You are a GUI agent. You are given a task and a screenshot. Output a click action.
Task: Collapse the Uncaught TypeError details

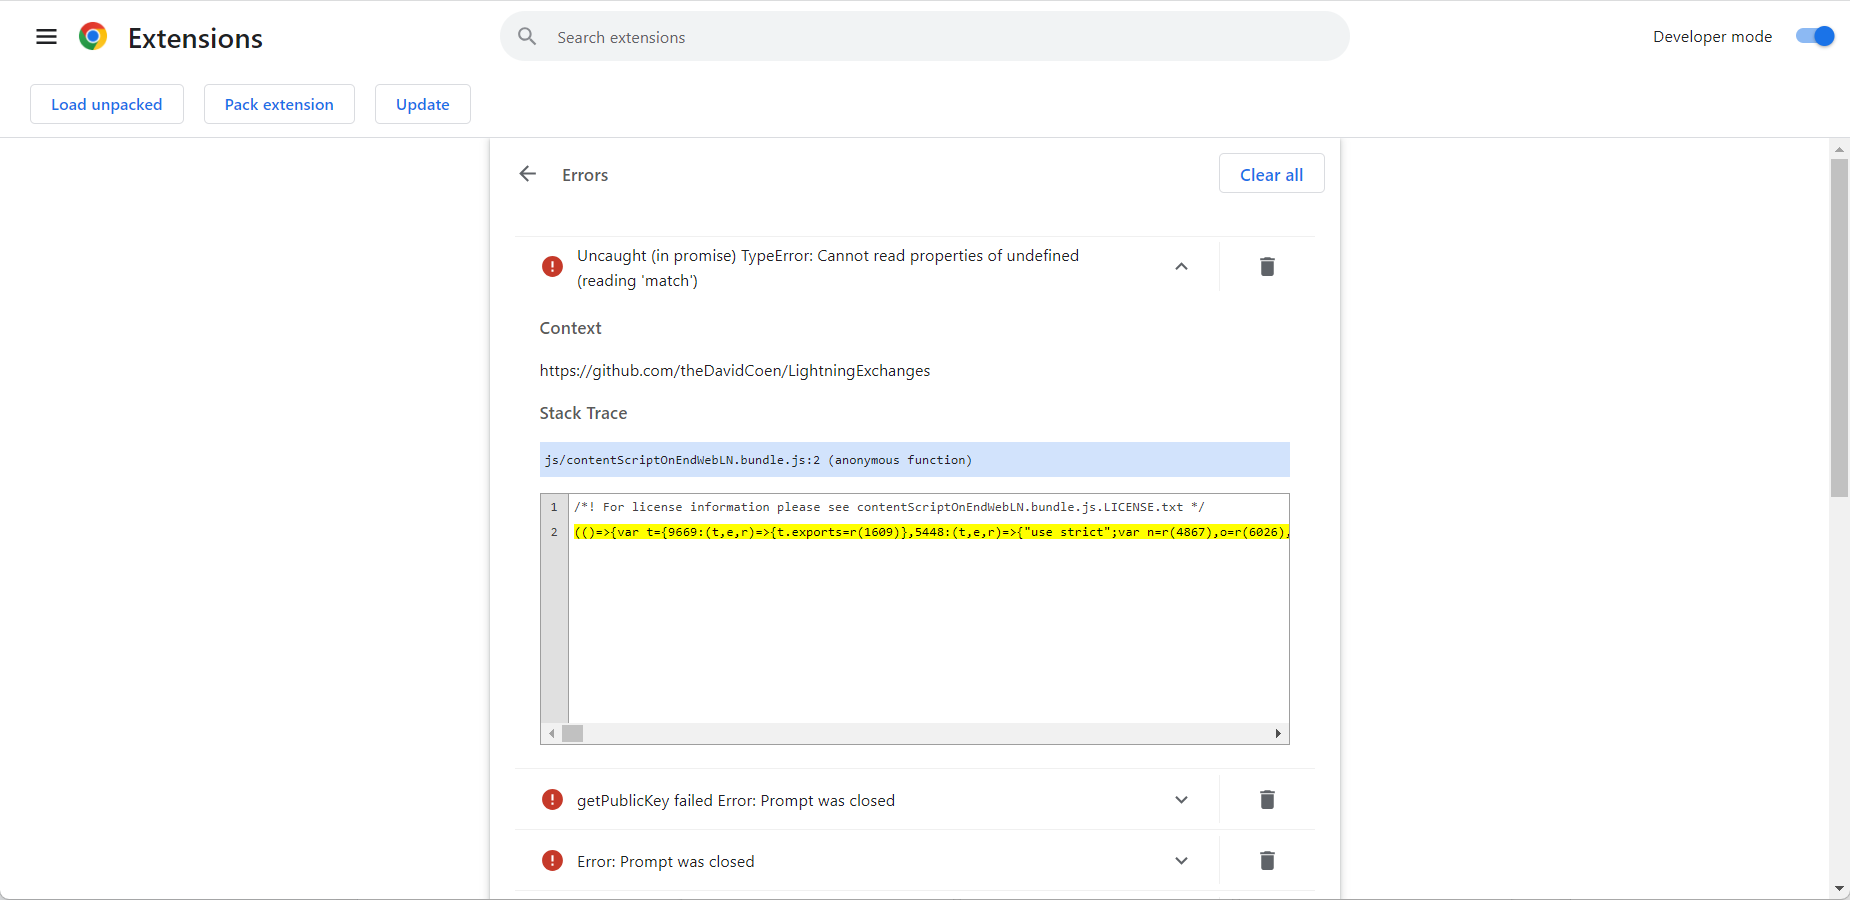click(x=1181, y=266)
